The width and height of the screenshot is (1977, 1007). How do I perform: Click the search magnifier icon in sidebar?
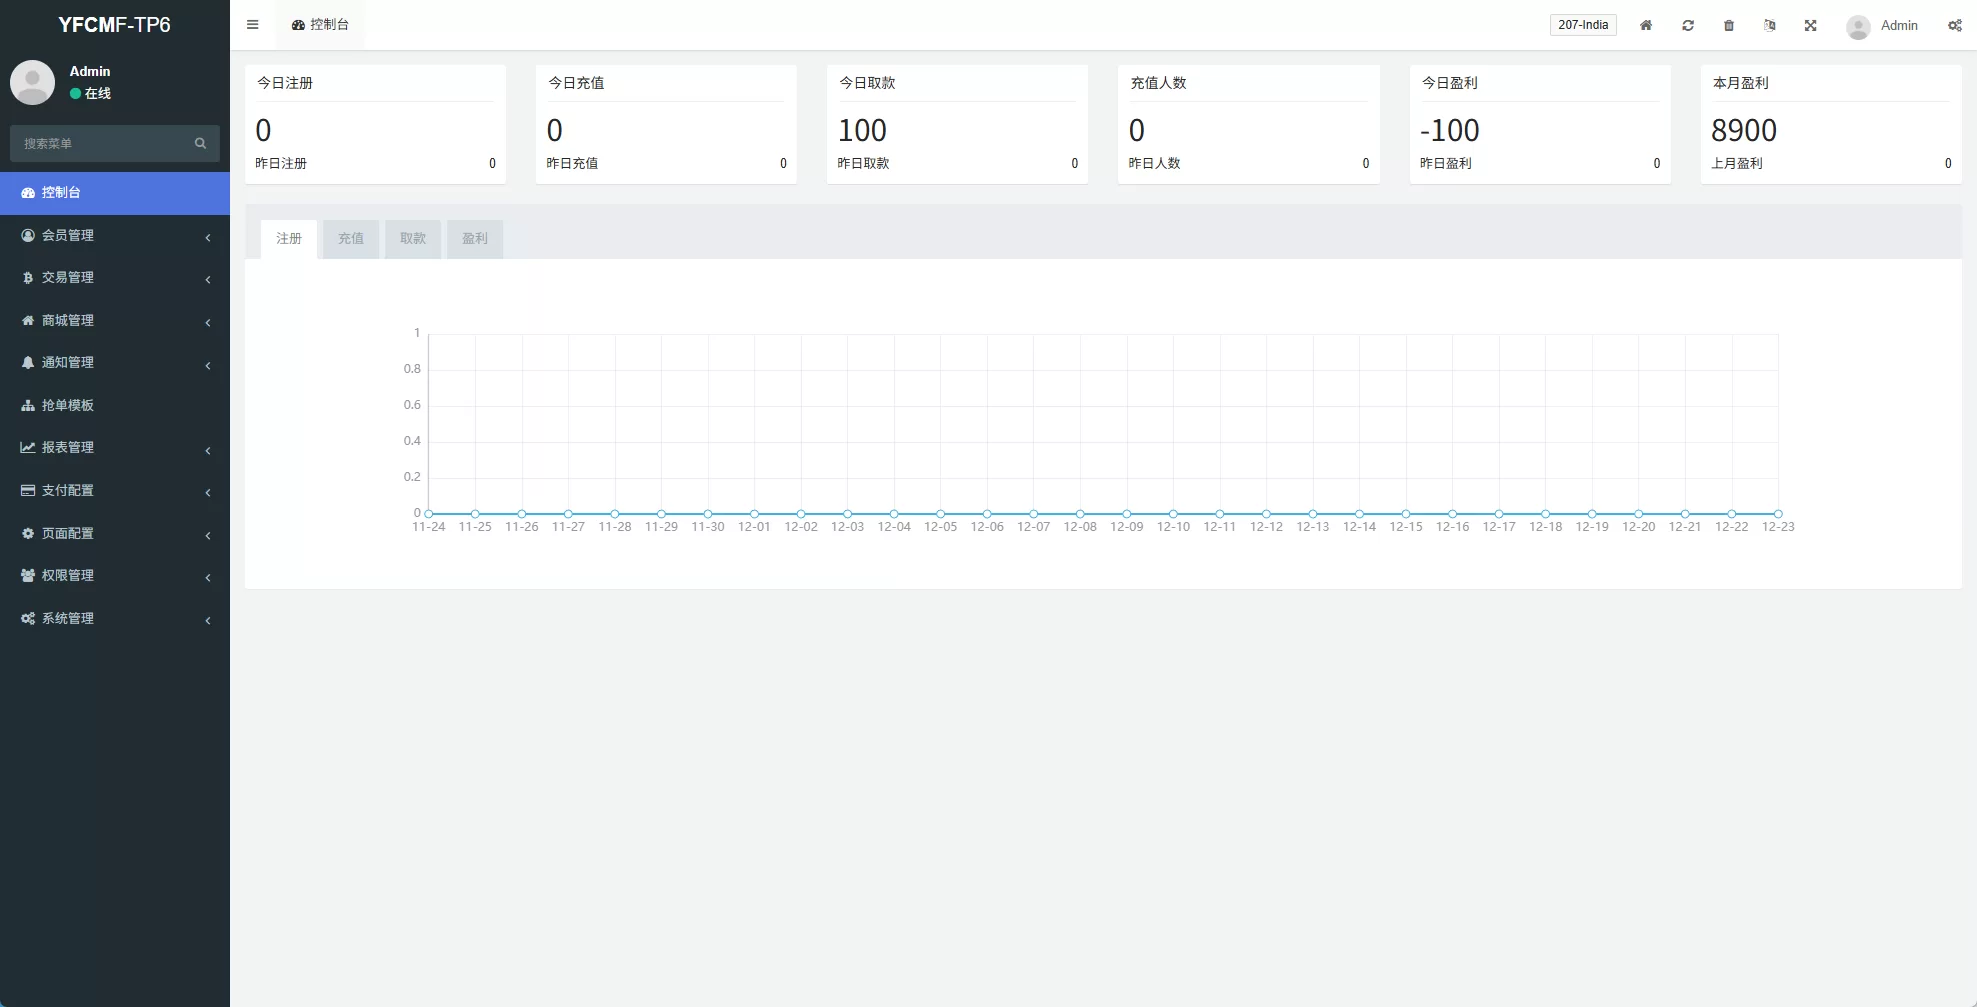[200, 143]
